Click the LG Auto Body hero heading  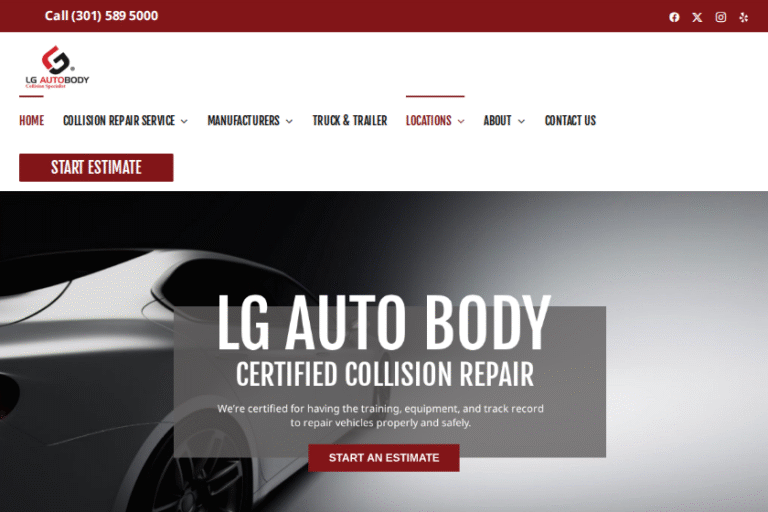[384, 322]
